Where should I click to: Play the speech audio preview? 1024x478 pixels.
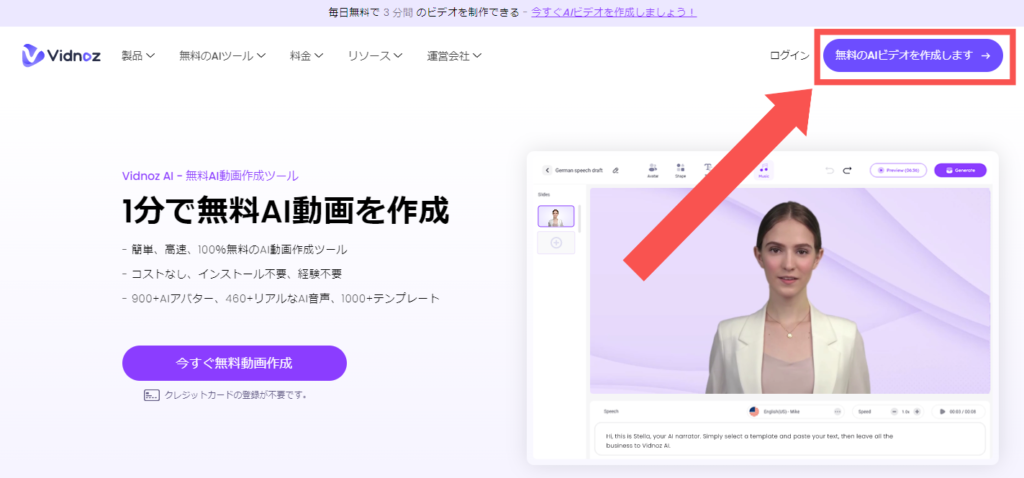pos(942,411)
